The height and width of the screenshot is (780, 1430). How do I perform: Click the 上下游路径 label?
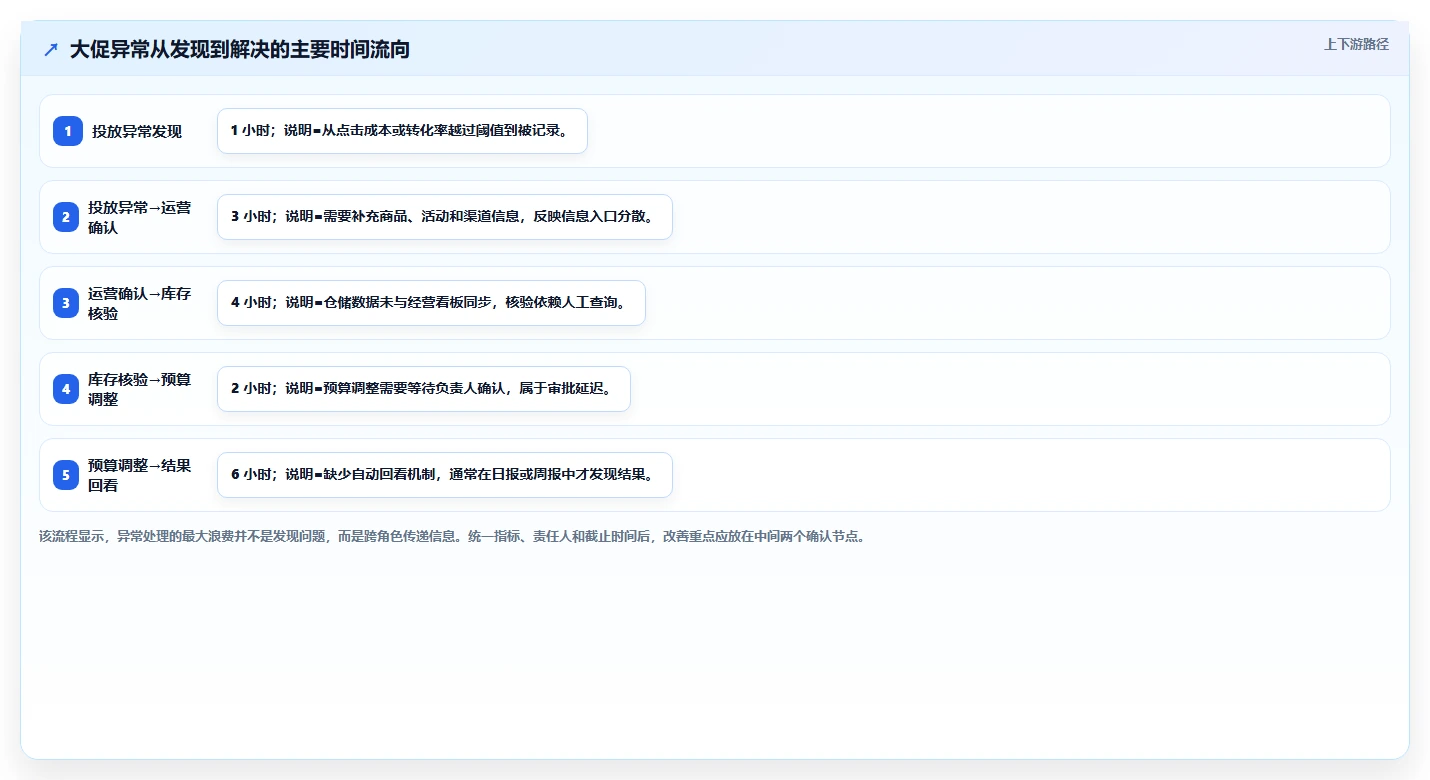click(x=1356, y=44)
